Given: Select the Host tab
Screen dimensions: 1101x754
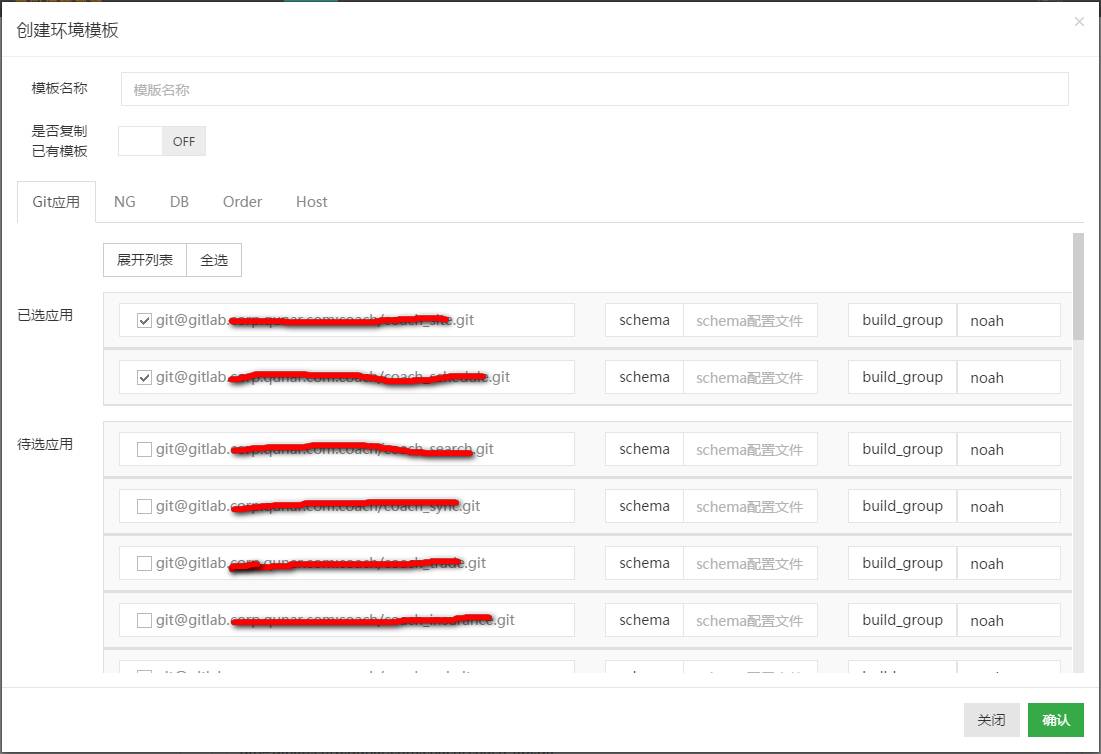Looking at the screenshot, I should 311,202.
